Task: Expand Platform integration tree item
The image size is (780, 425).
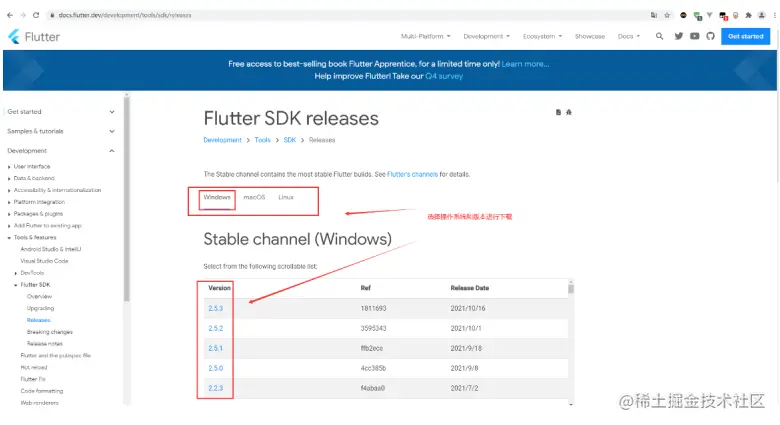Action: (37, 202)
